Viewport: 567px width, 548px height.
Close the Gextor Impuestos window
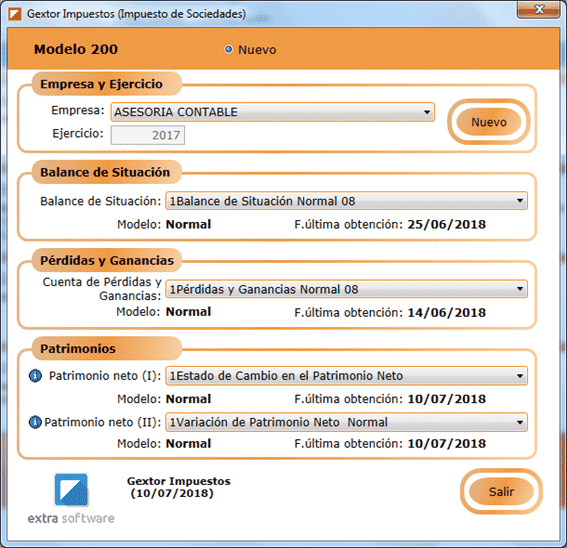coord(538,9)
